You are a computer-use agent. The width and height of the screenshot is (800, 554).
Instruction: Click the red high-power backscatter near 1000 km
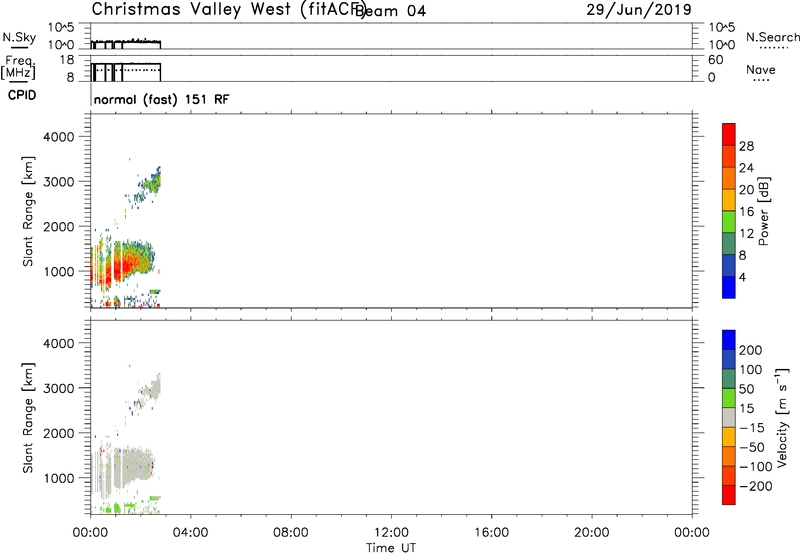coord(122,268)
